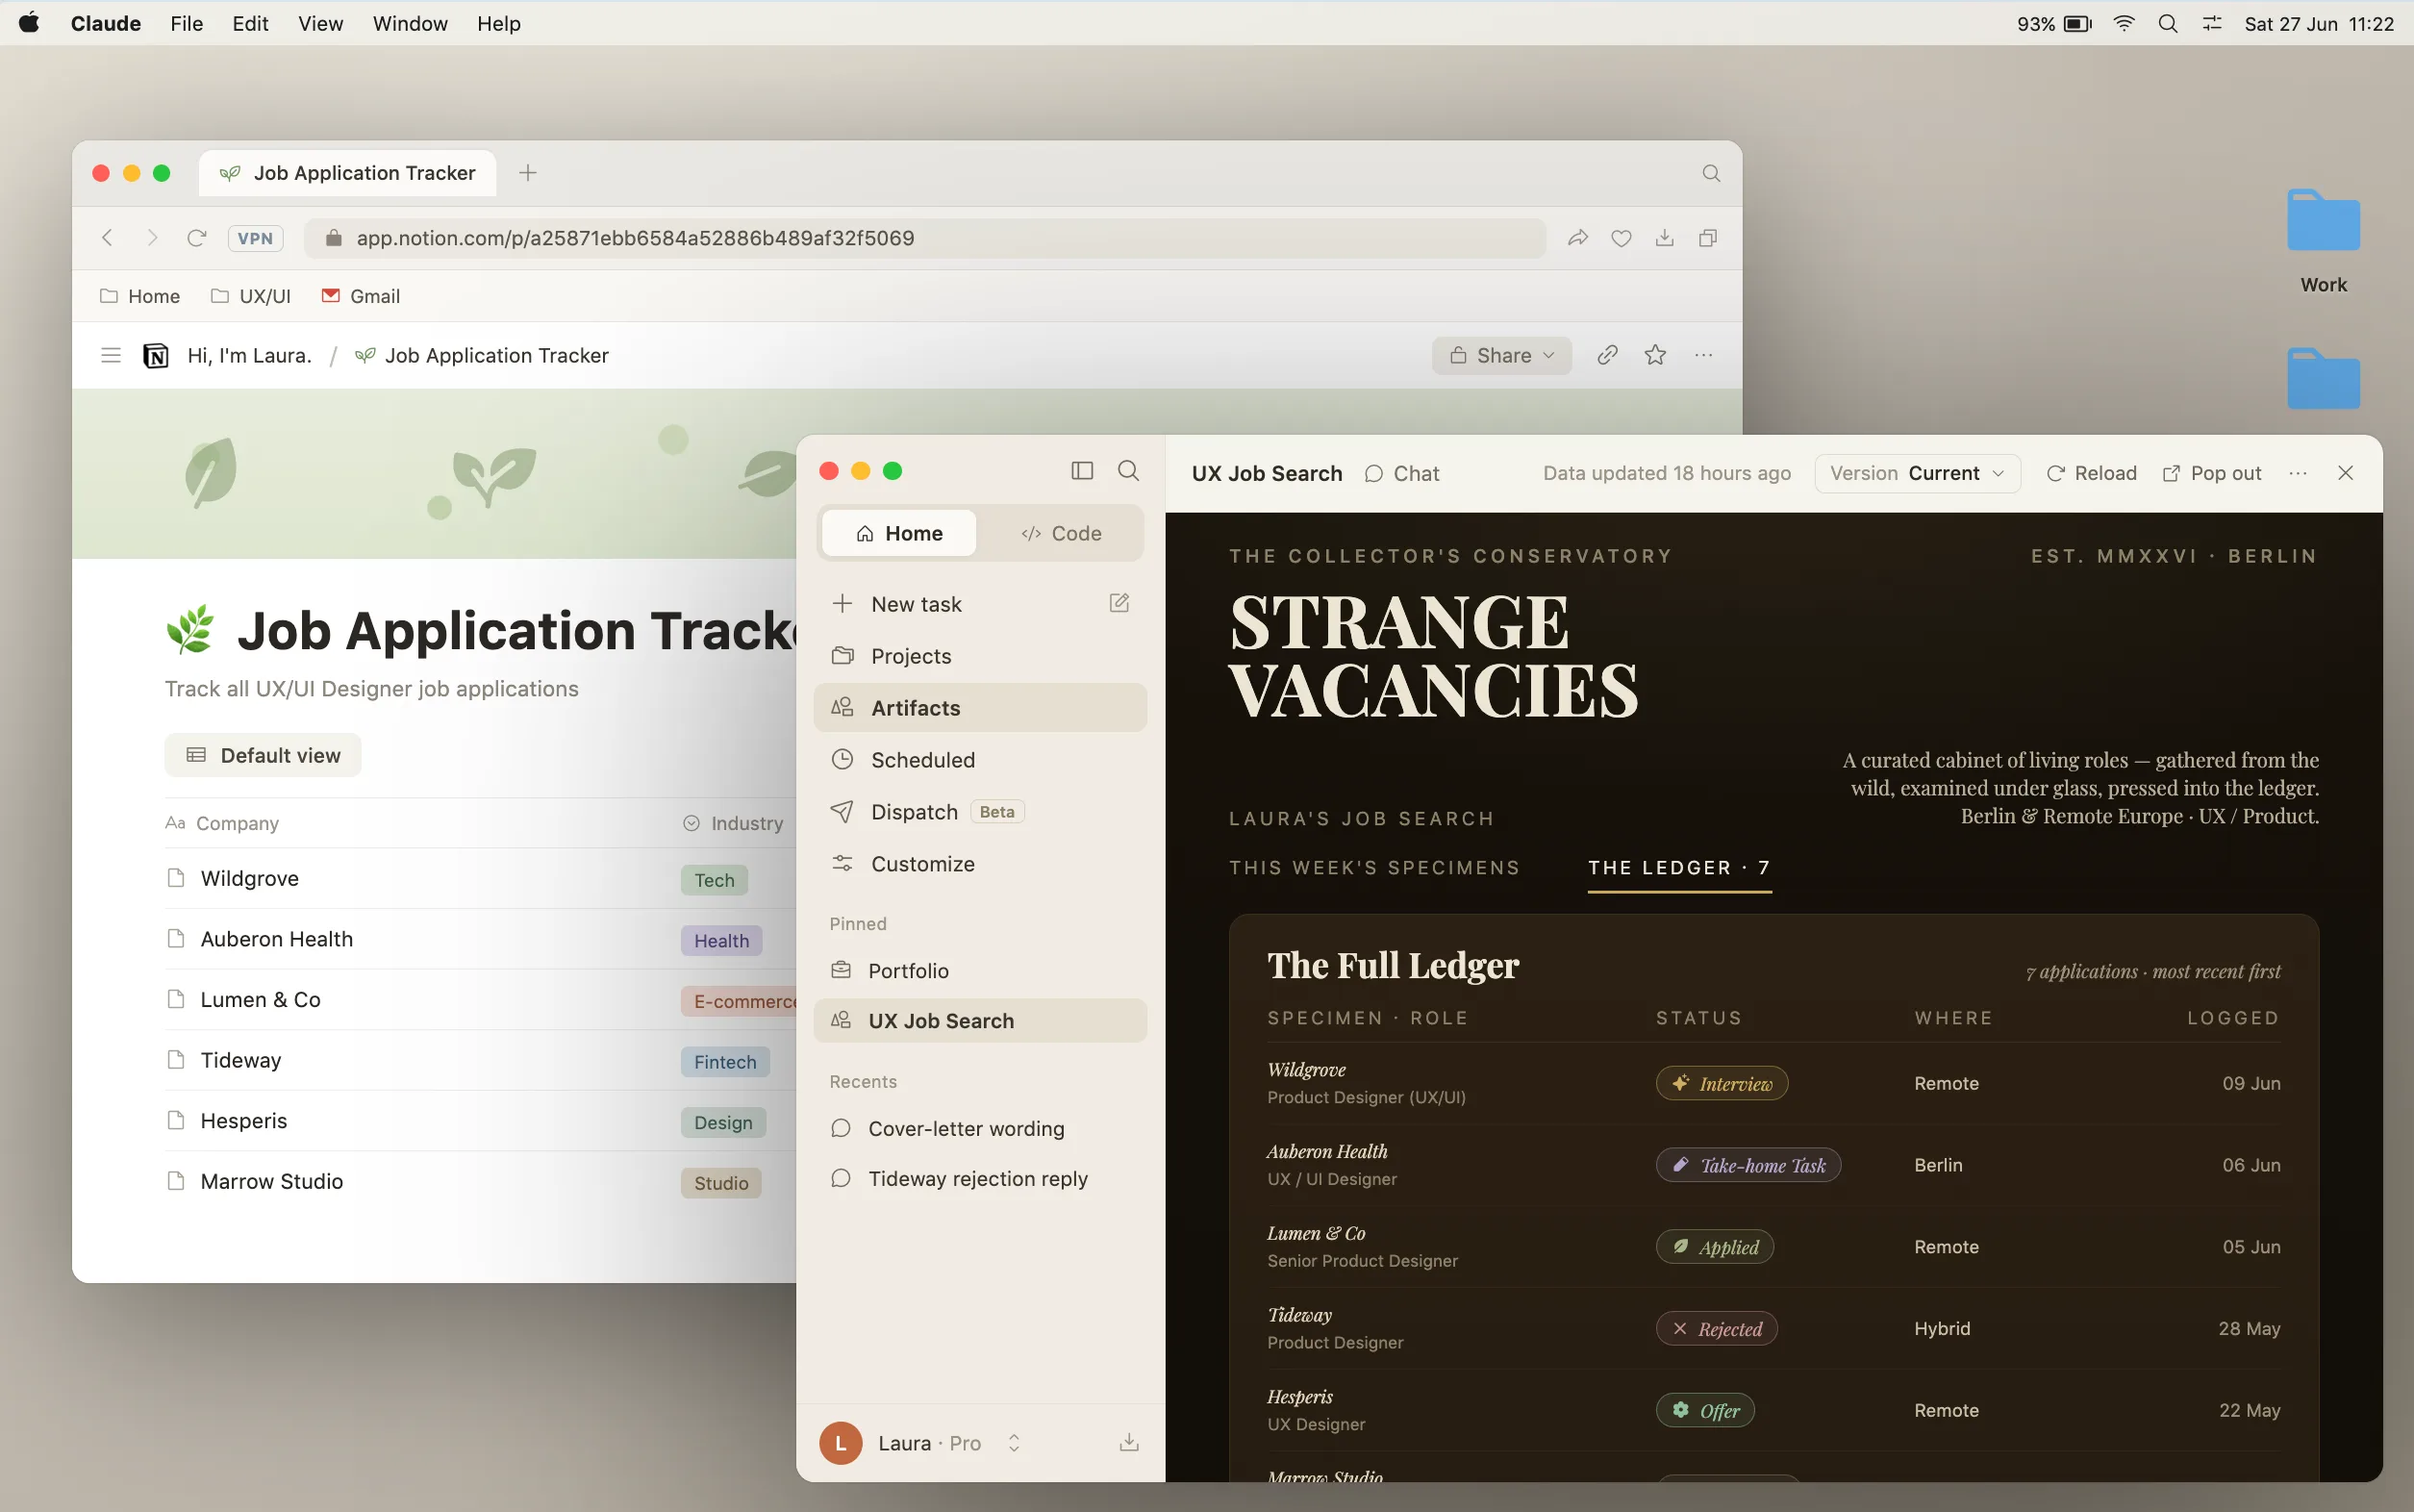Click the download icon next to Laura Pro
The image size is (2414, 1512).
point(1129,1442)
